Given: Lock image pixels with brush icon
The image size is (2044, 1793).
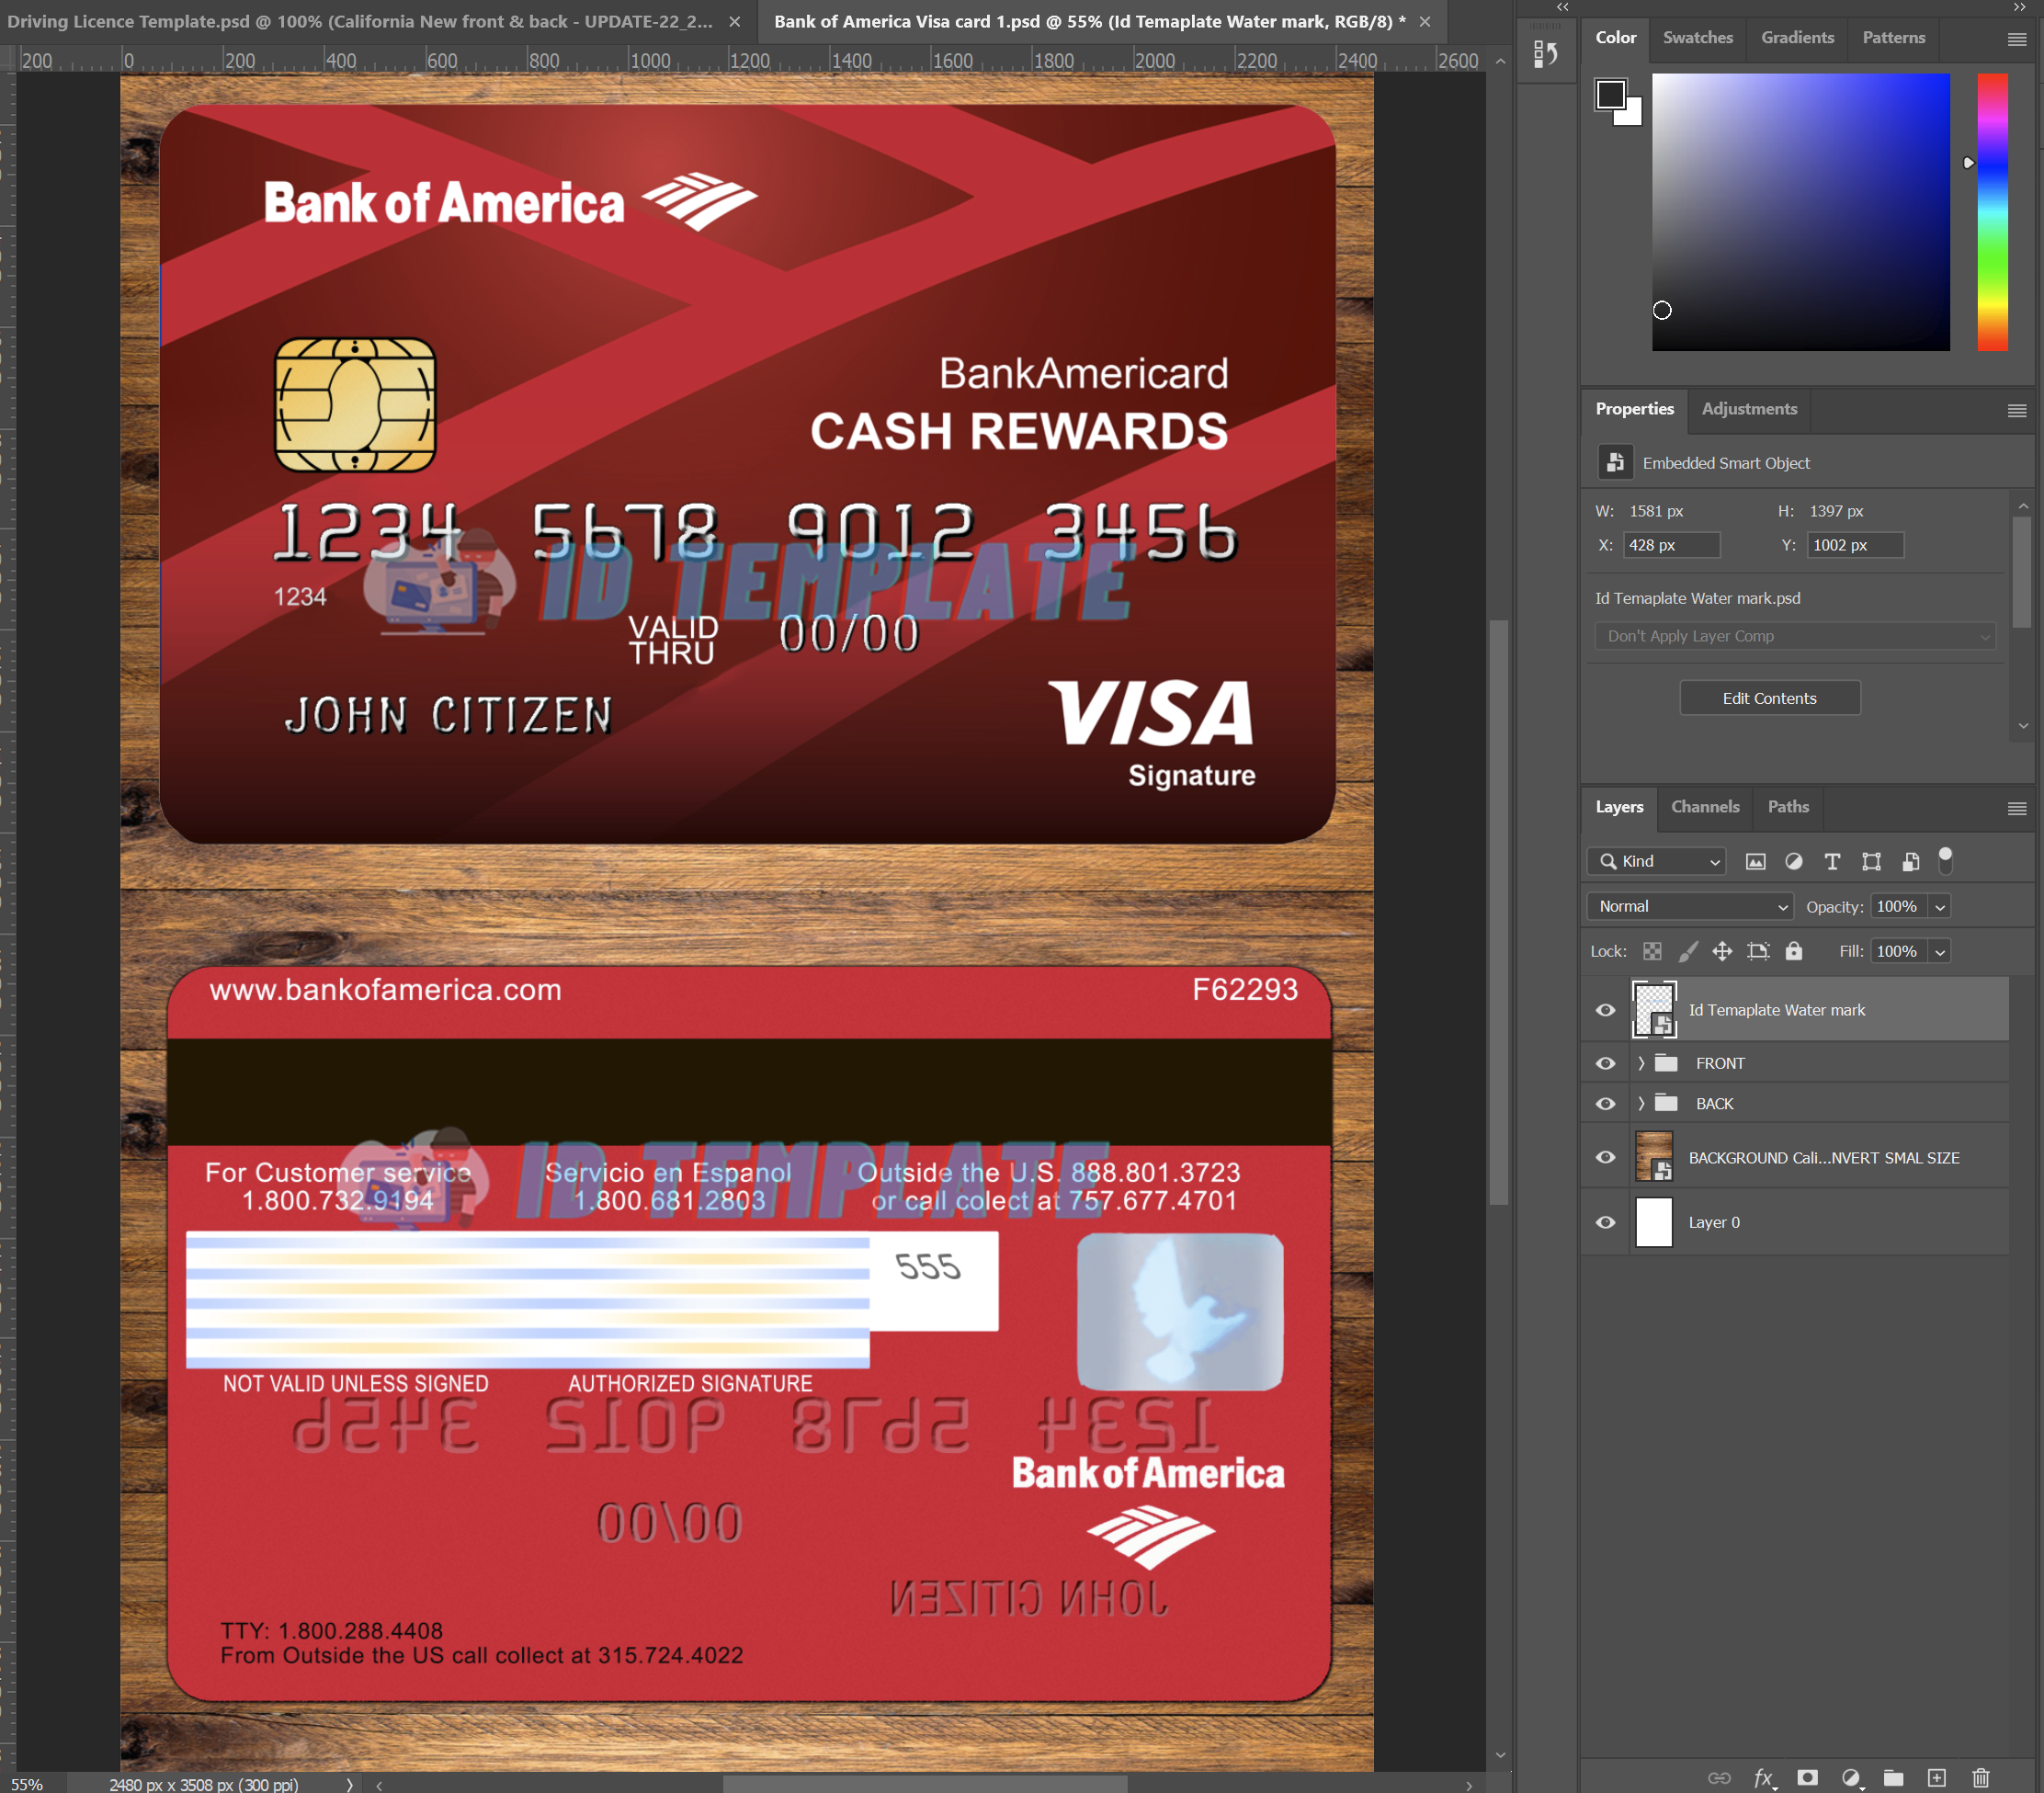Looking at the screenshot, I should (x=1688, y=951).
